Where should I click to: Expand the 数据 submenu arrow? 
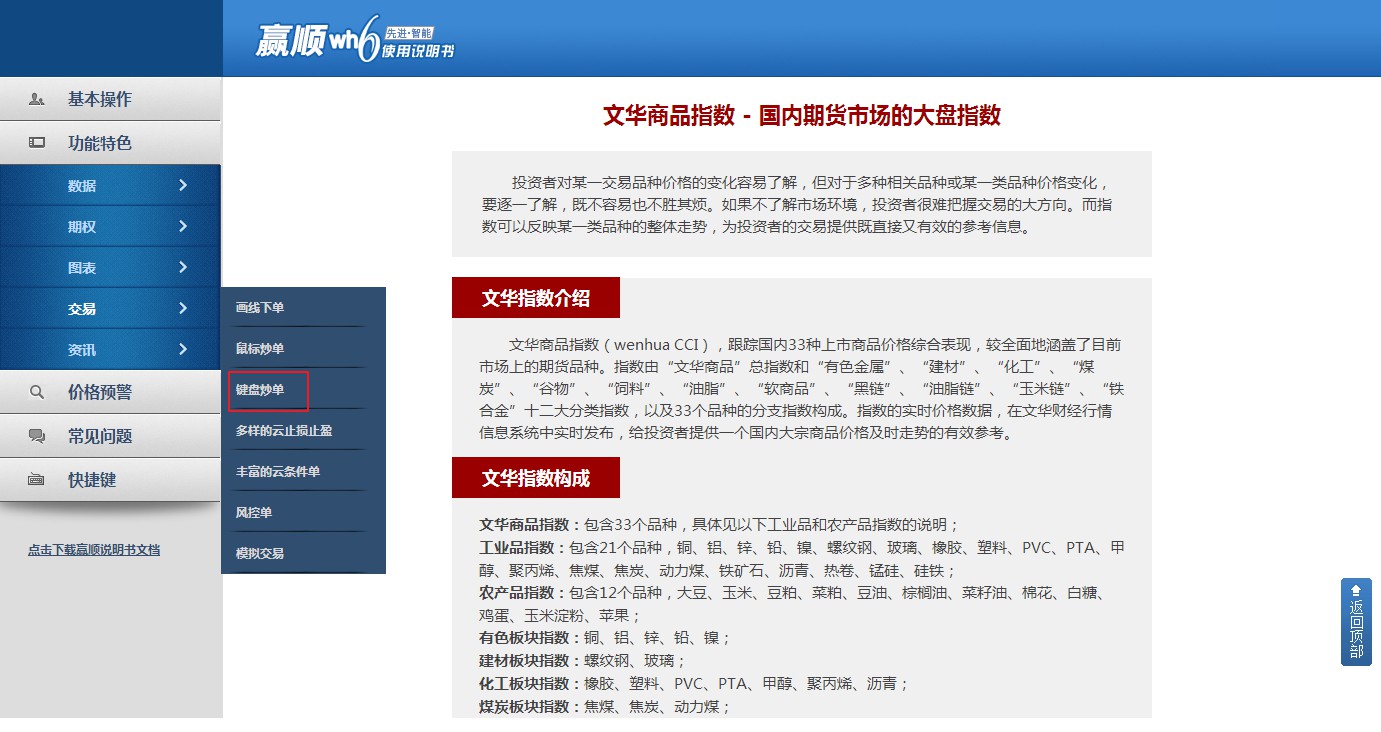tap(183, 185)
